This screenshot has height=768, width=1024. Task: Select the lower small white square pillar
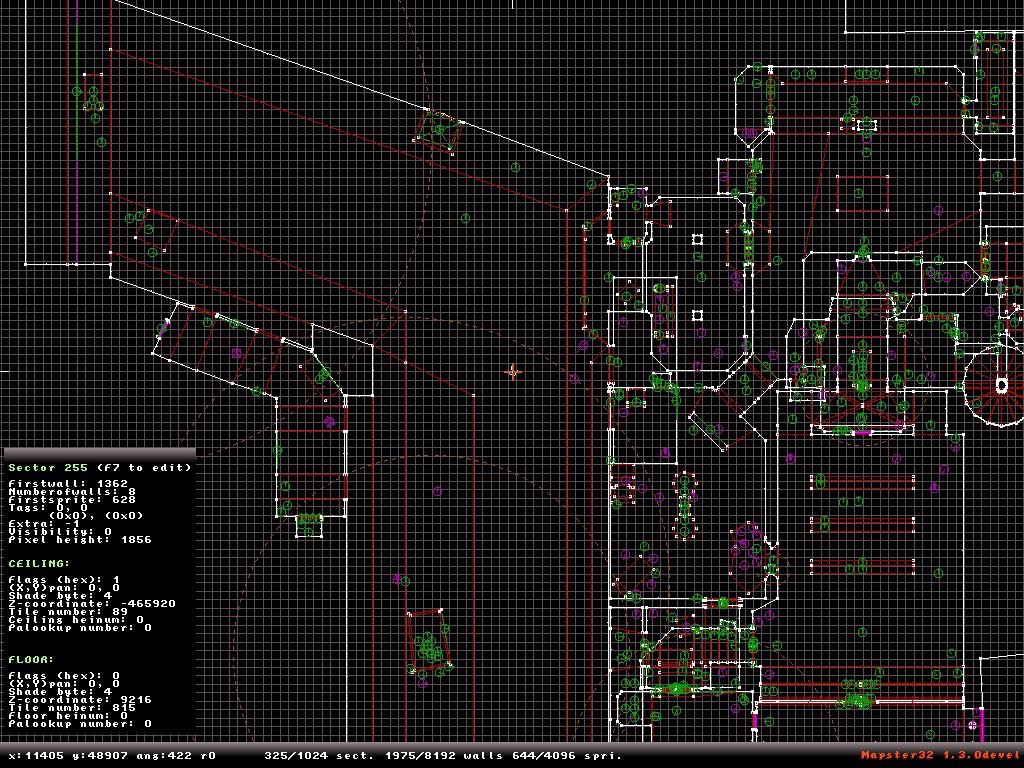coord(697,316)
